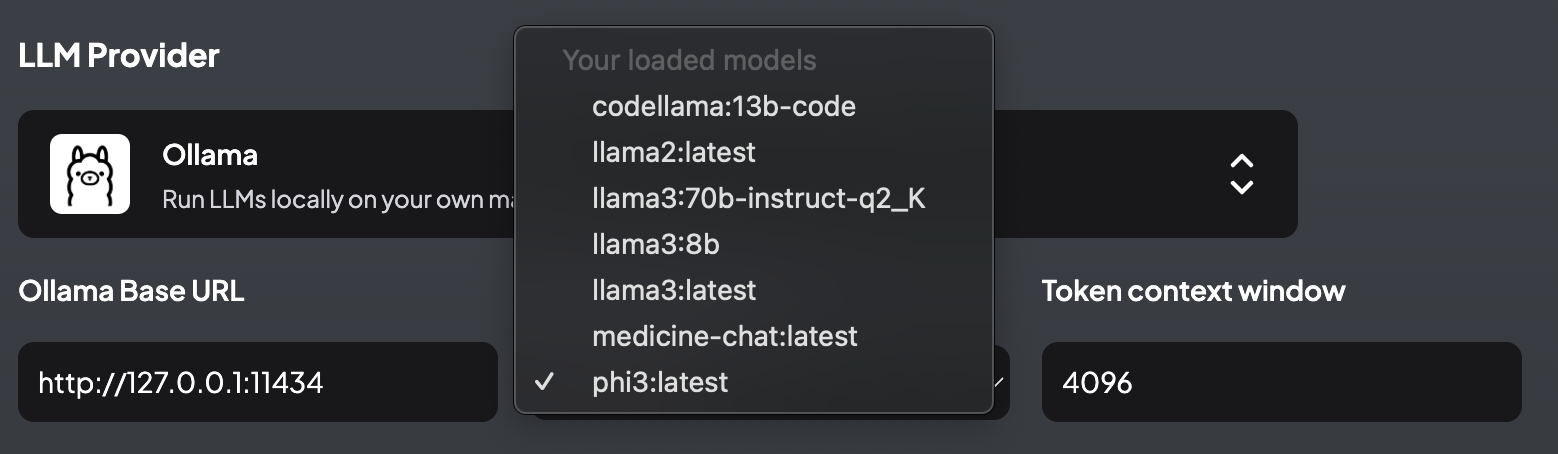
Task: Click the 'Your loaded models' header
Action: (689, 60)
